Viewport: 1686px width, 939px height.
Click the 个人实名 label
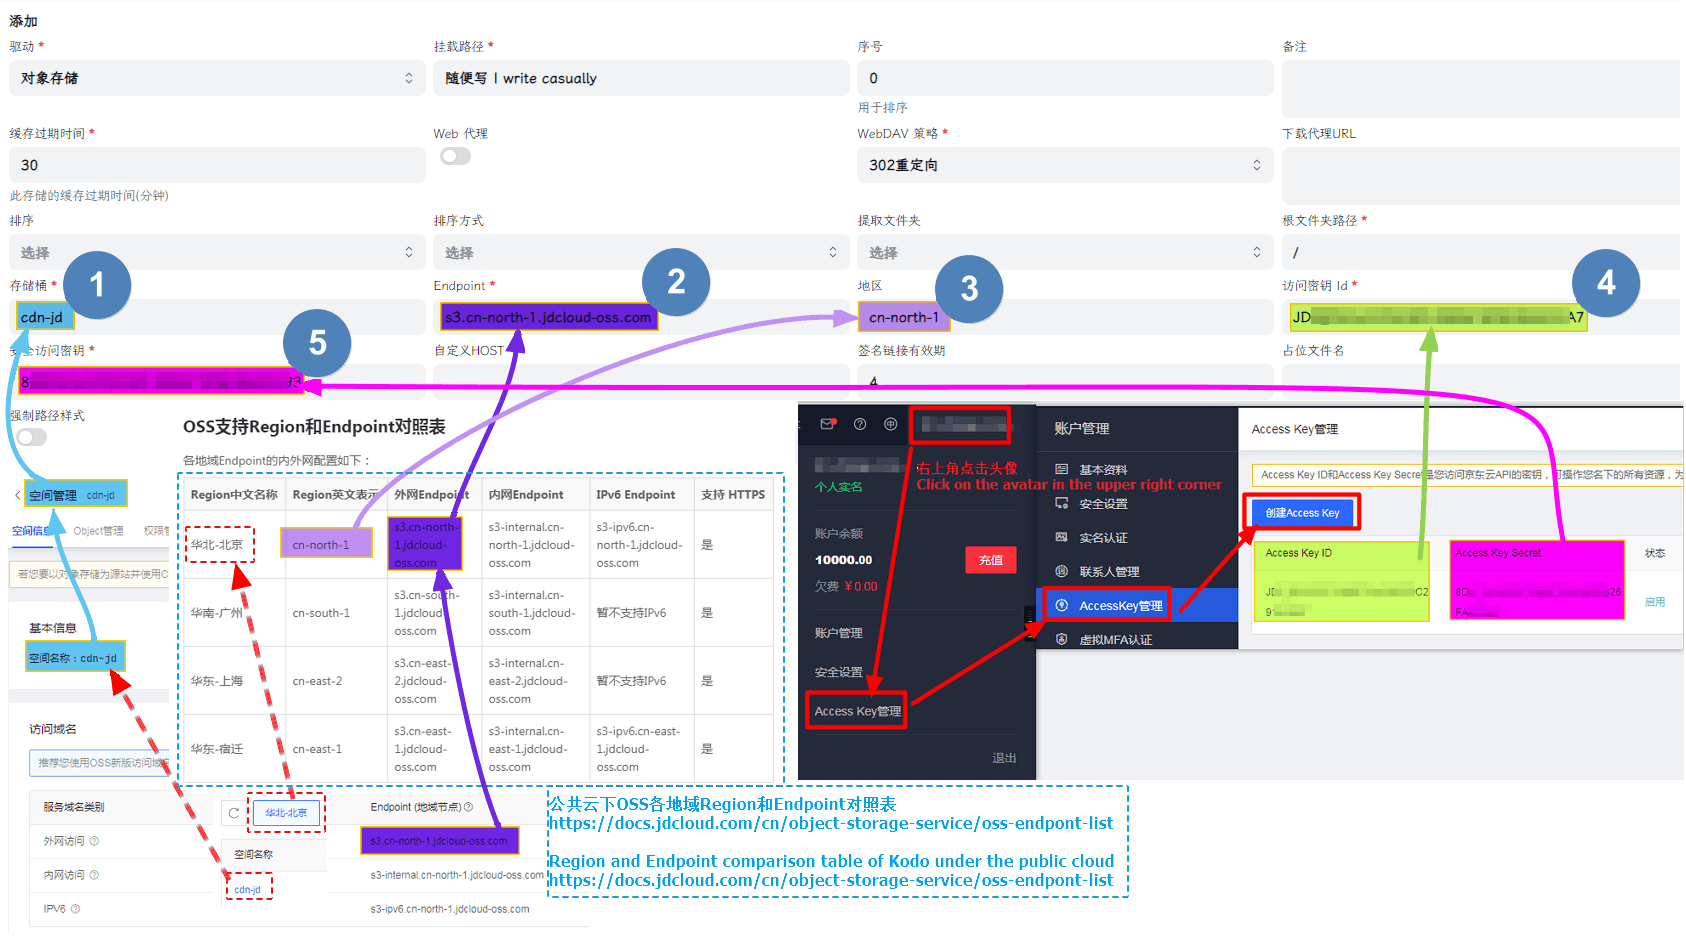click(838, 487)
